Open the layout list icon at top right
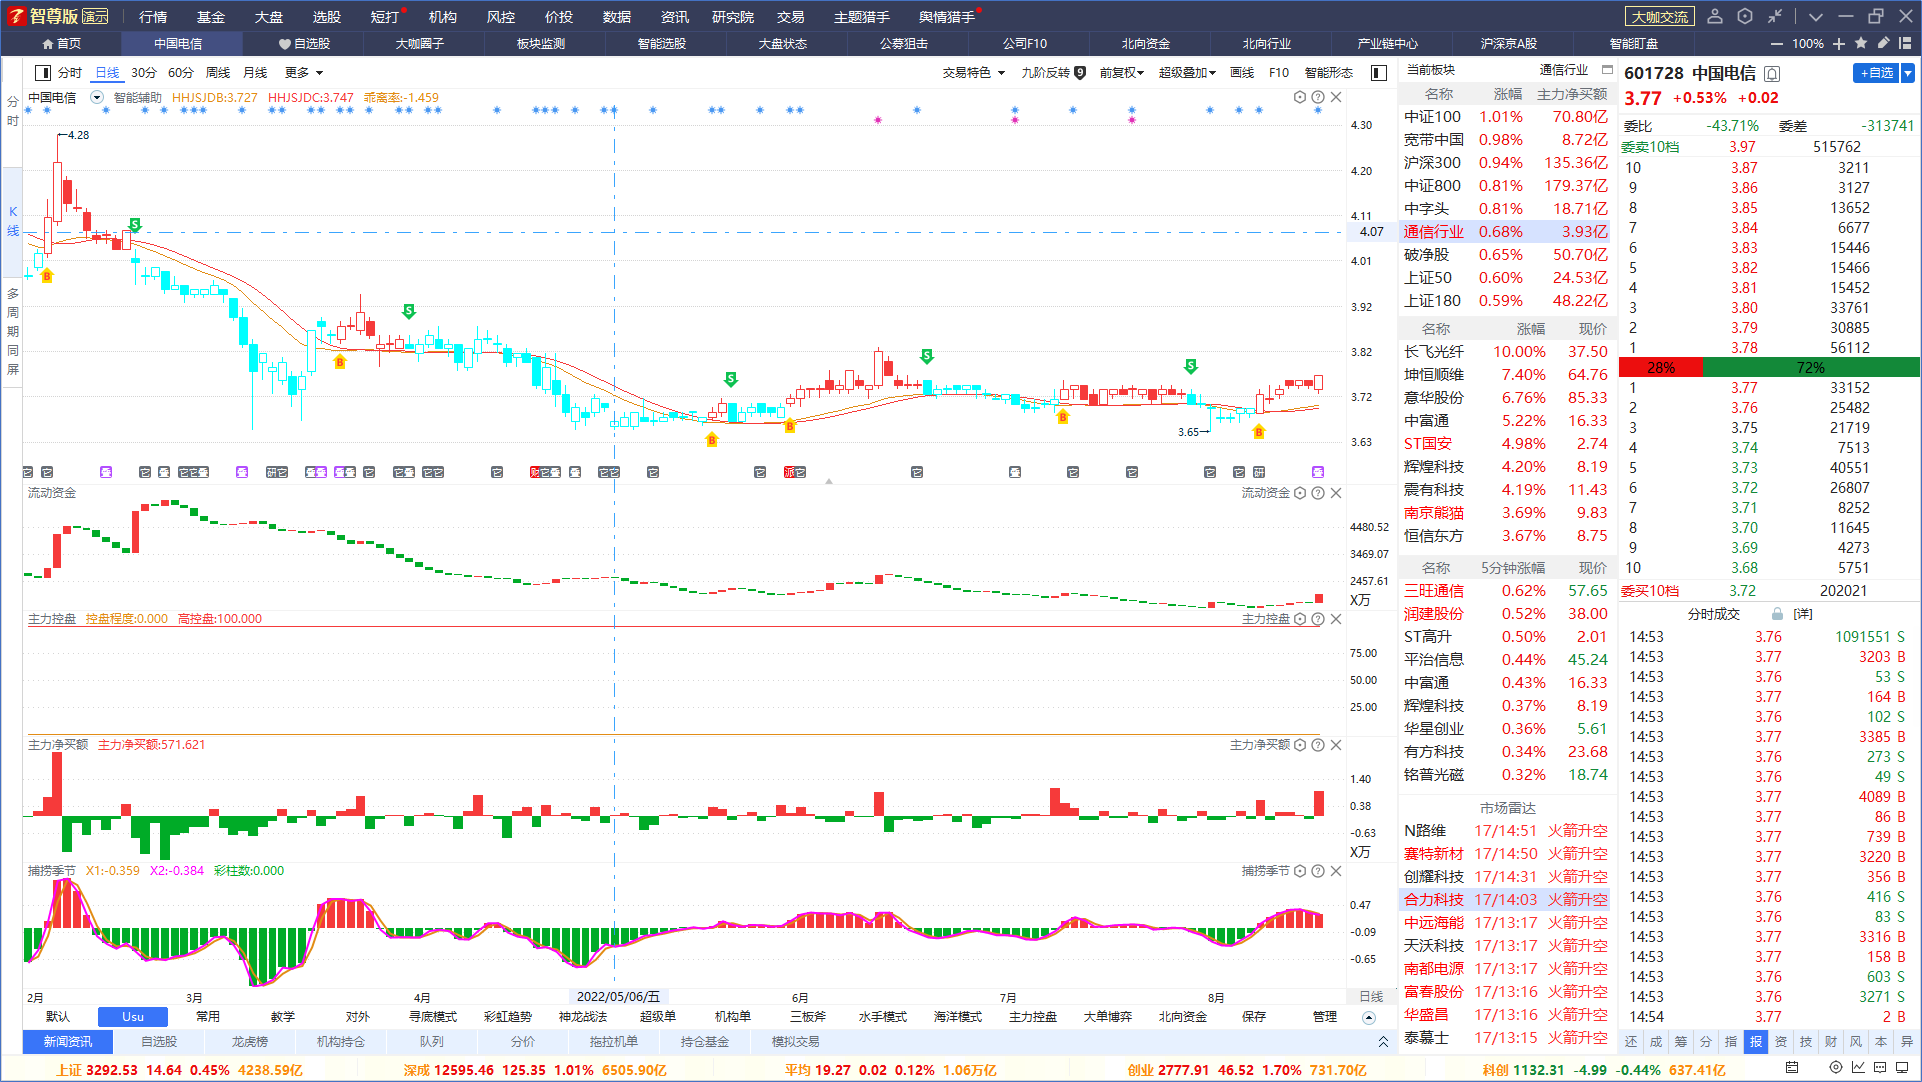The image size is (1922, 1082). point(1905,43)
